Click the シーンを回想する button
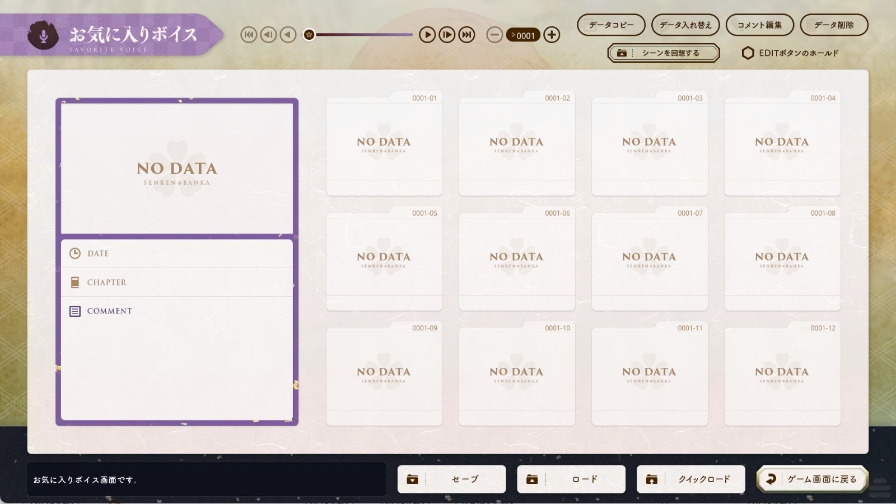 coord(663,53)
